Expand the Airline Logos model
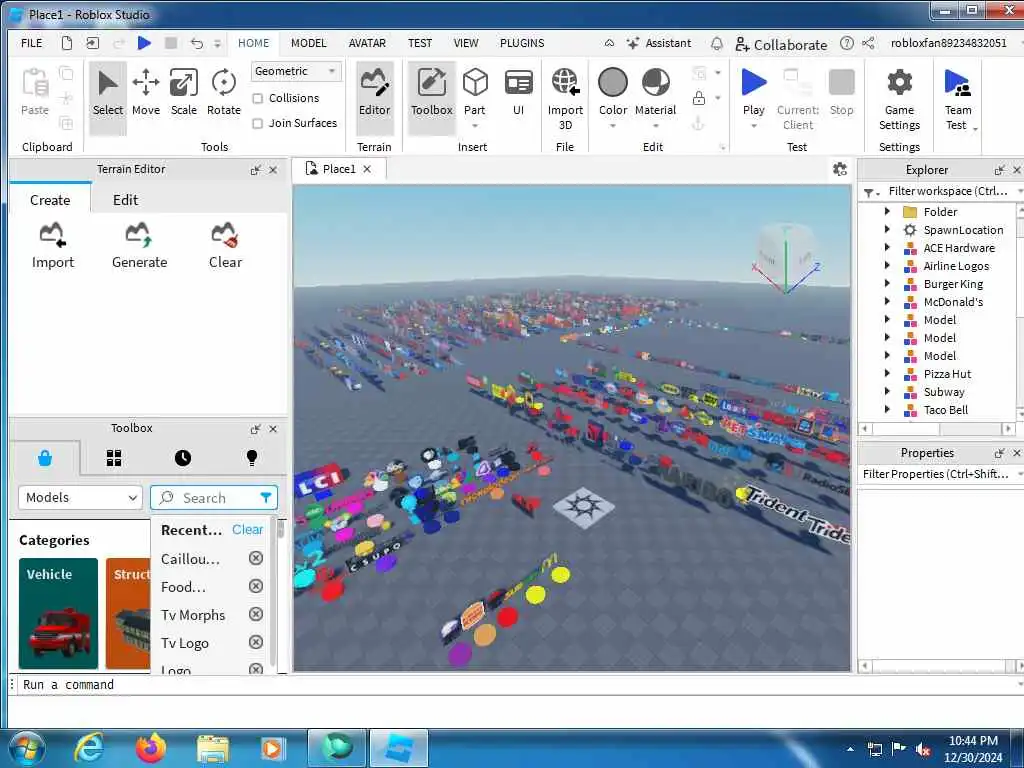 tap(887, 266)
